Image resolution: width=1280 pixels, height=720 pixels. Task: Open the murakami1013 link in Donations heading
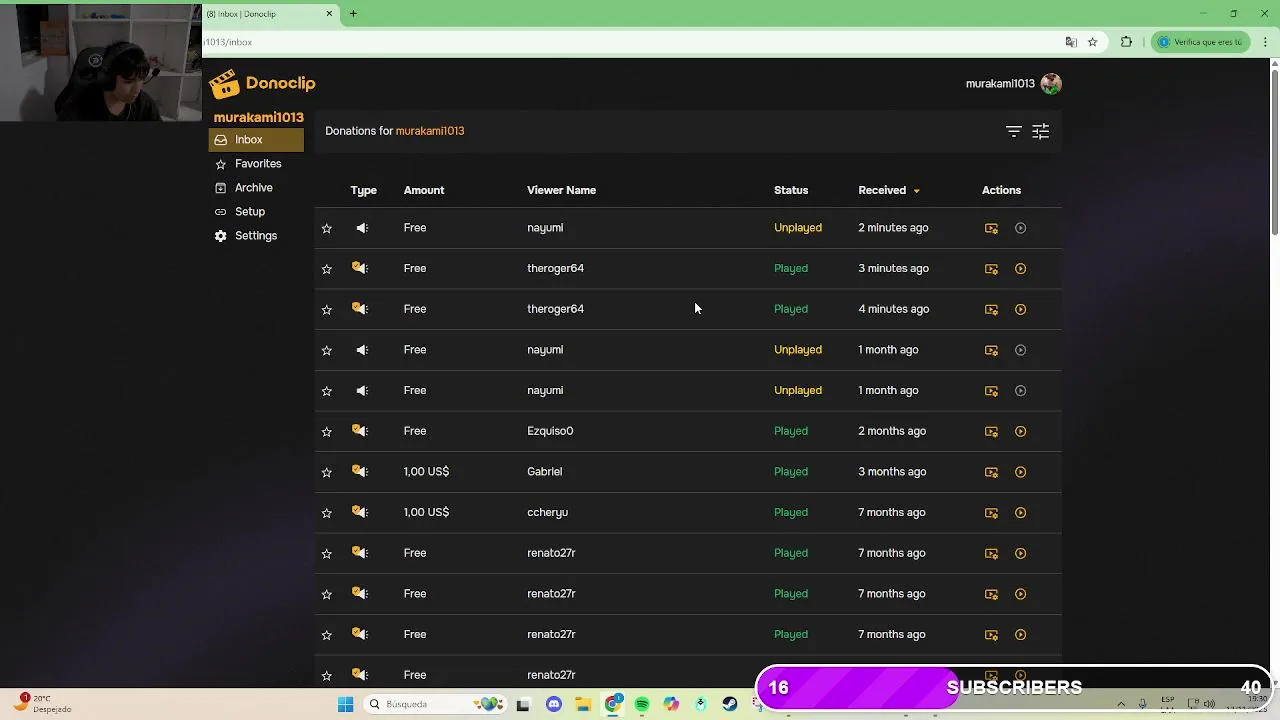(x=430, y=131)
